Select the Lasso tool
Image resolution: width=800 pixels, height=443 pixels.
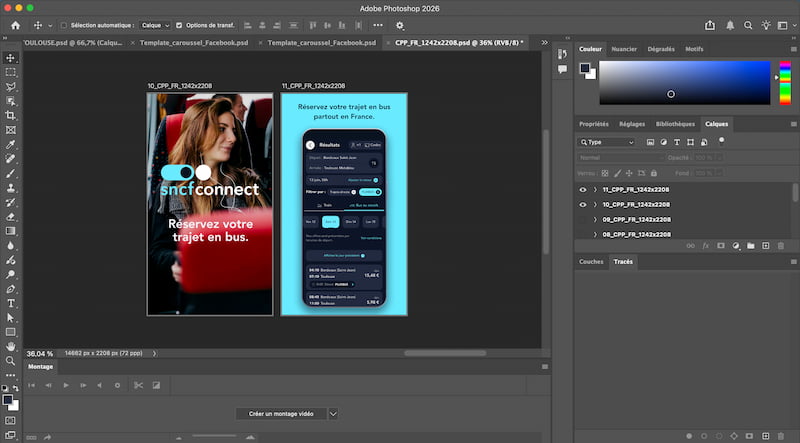coord(10,87)
